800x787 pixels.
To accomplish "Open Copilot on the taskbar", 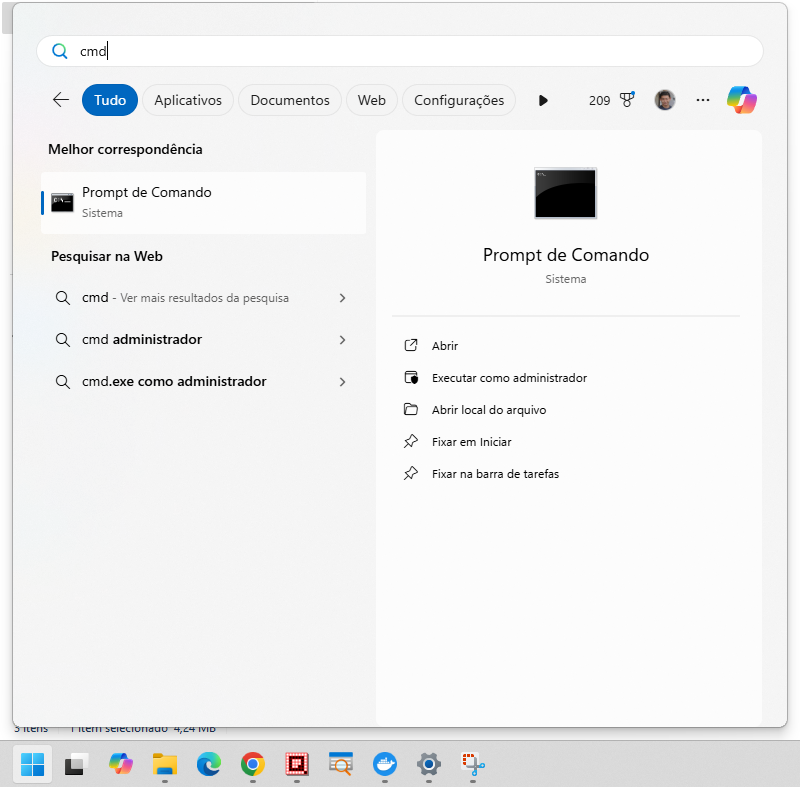I will tap(121, 764).
